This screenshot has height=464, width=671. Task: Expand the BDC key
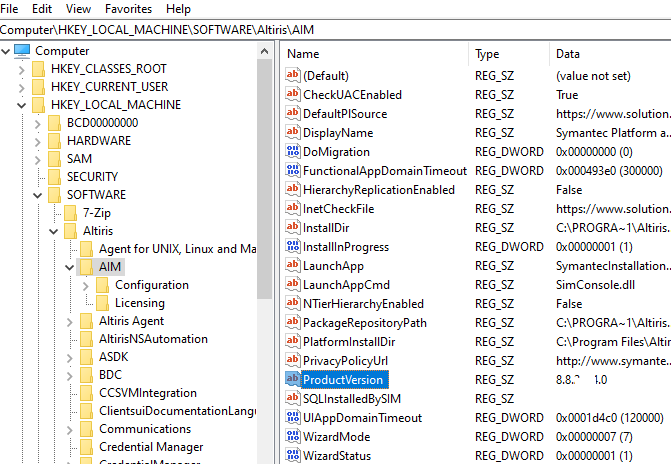point(70,375)
